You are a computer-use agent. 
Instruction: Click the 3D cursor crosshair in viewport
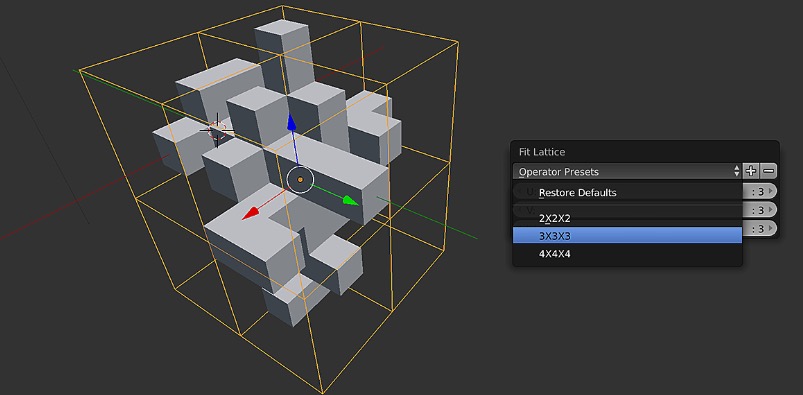coord(217,130)
